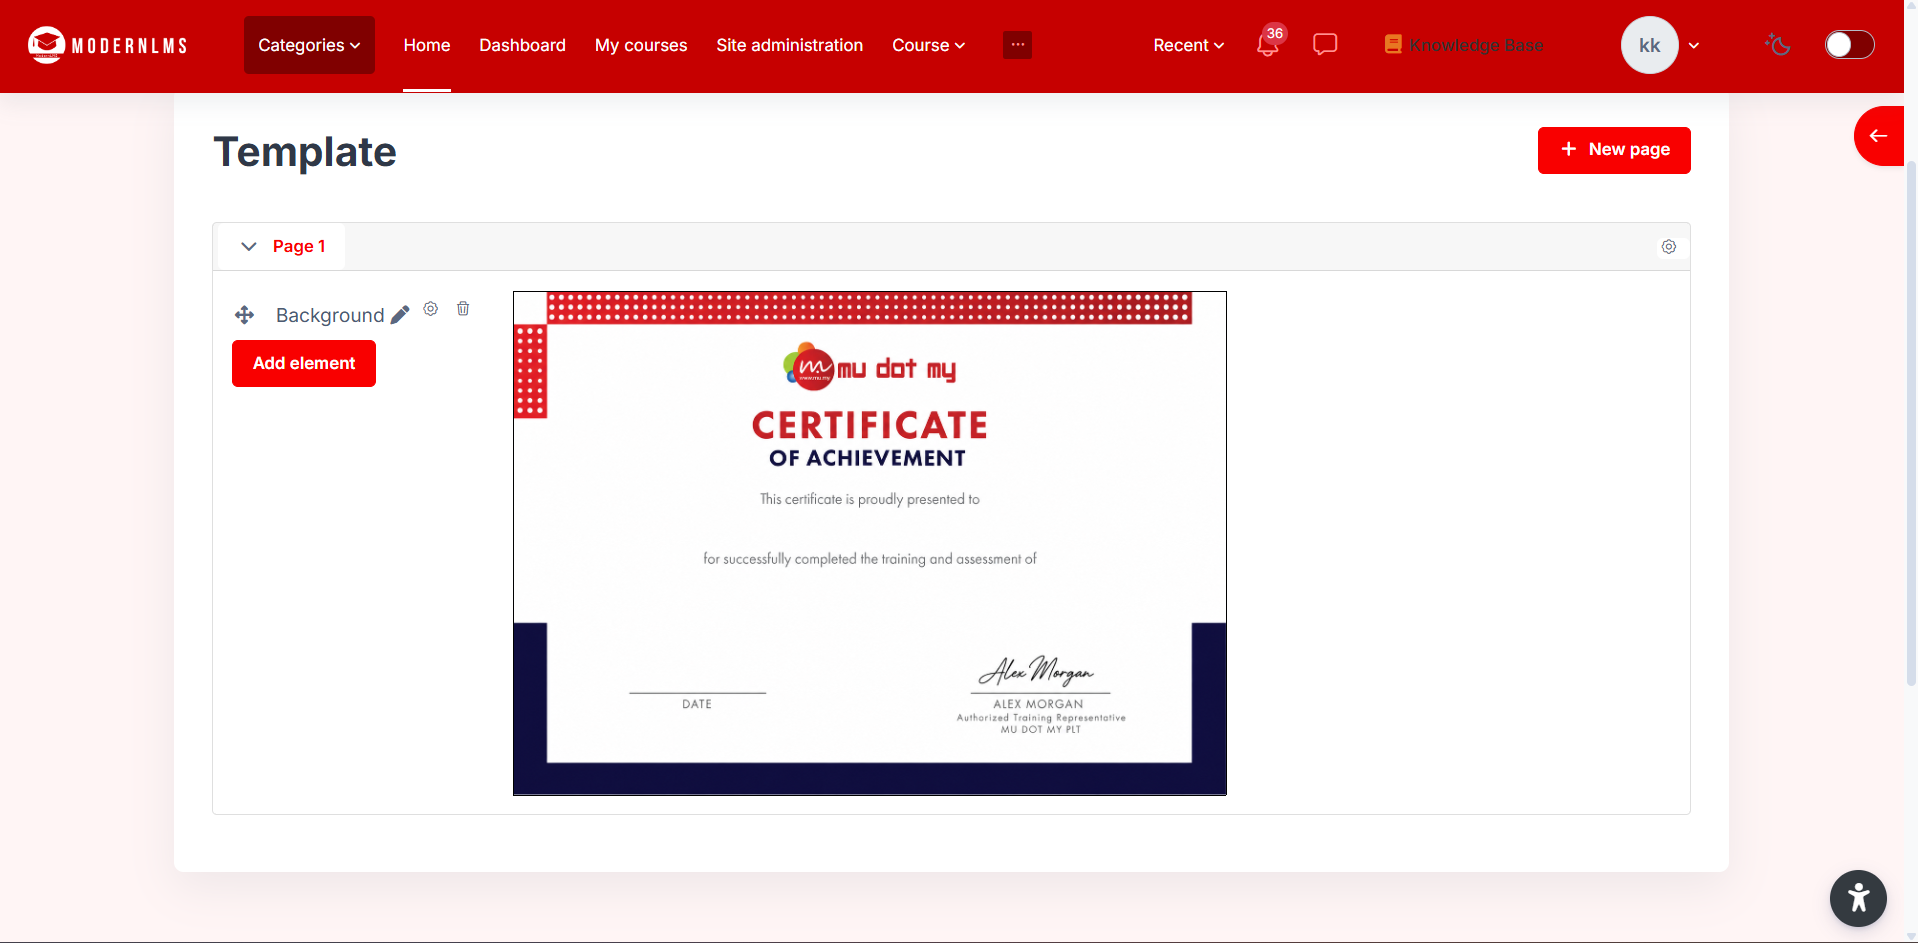Click the certificate template preview image
Image resolution: width=1918 pixels, height=943 pixels.
(870, 543)
